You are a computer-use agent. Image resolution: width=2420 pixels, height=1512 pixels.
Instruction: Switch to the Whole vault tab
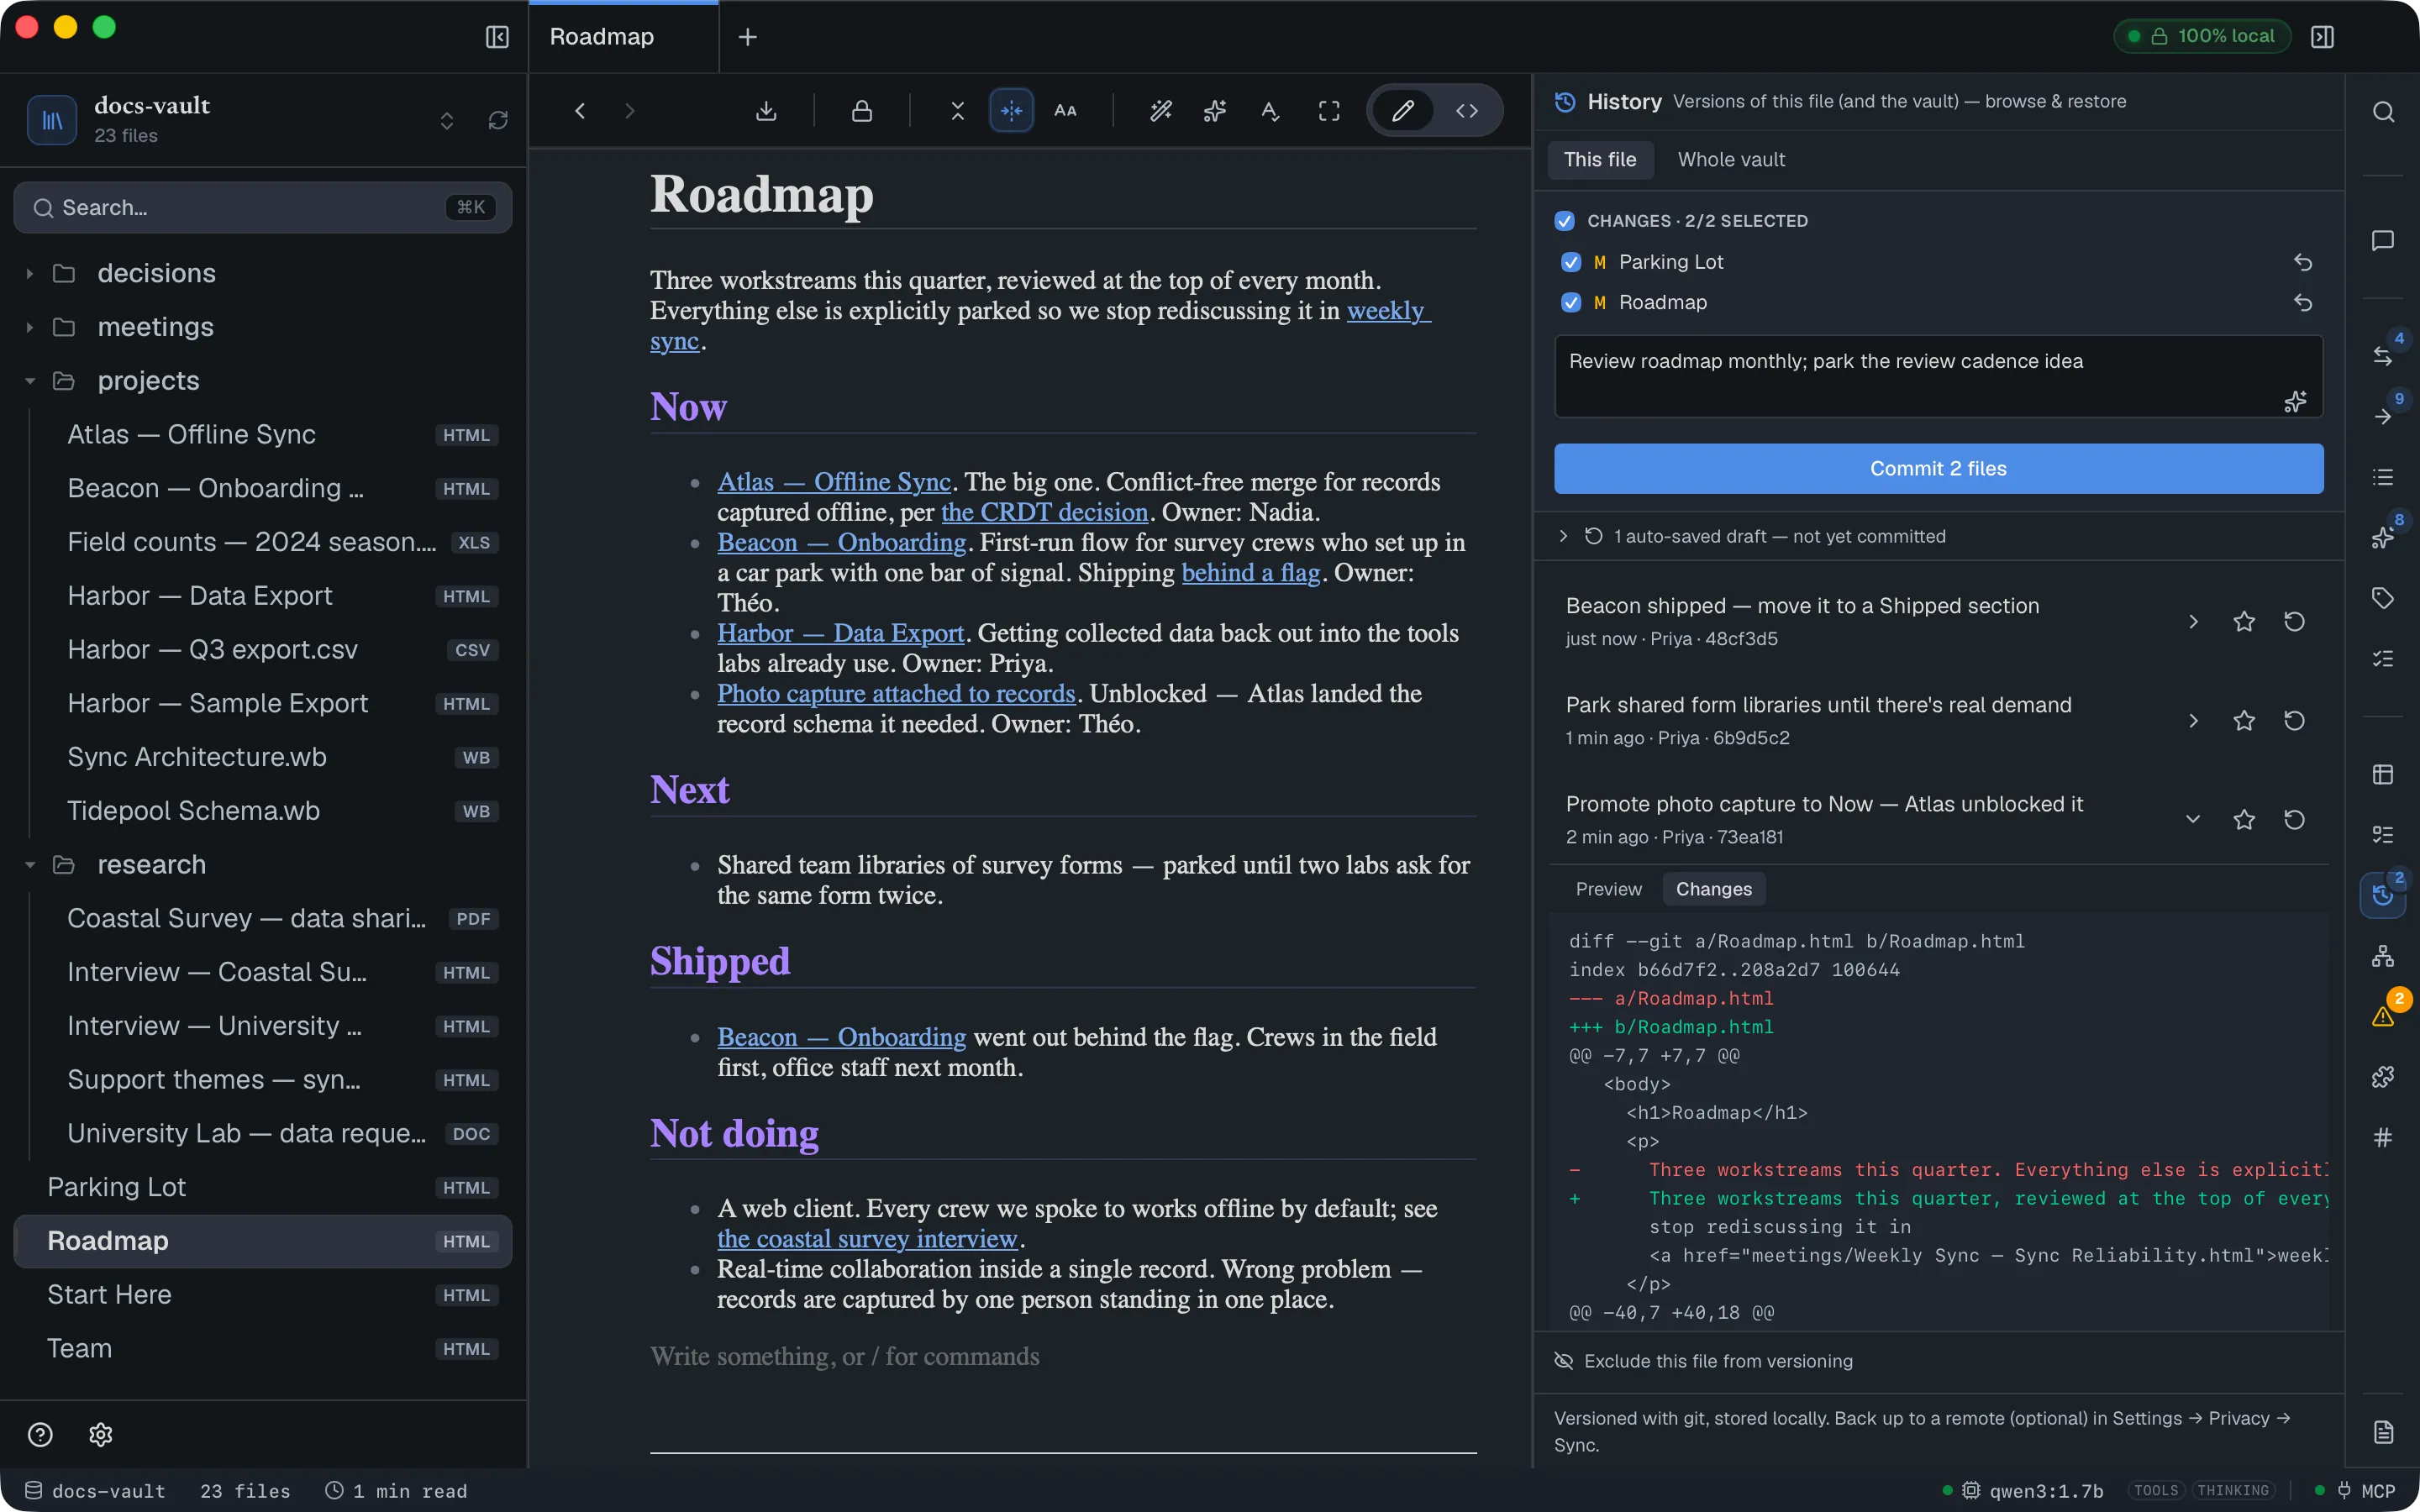pyautogui.click(x=1731, y=160)
